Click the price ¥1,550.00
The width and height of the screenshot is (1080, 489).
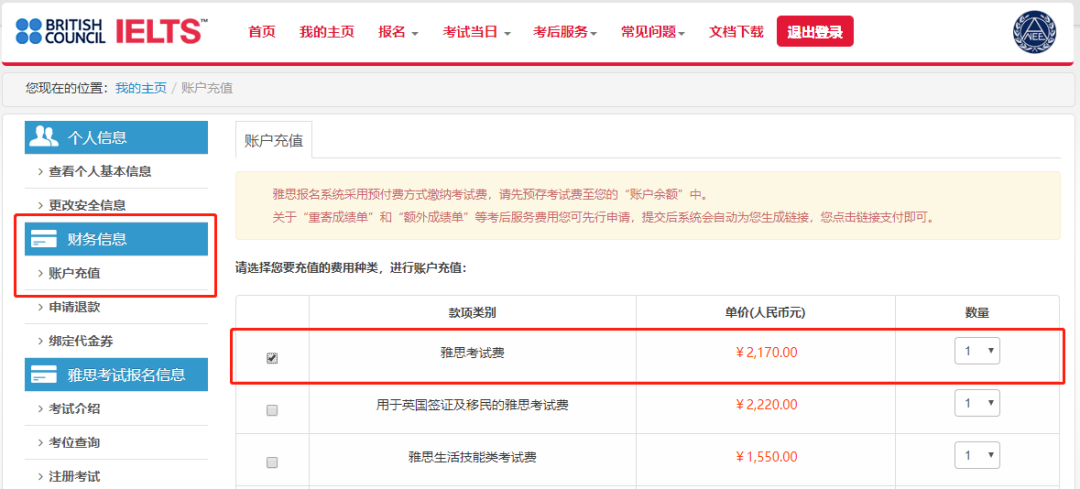tap(767, 457)
